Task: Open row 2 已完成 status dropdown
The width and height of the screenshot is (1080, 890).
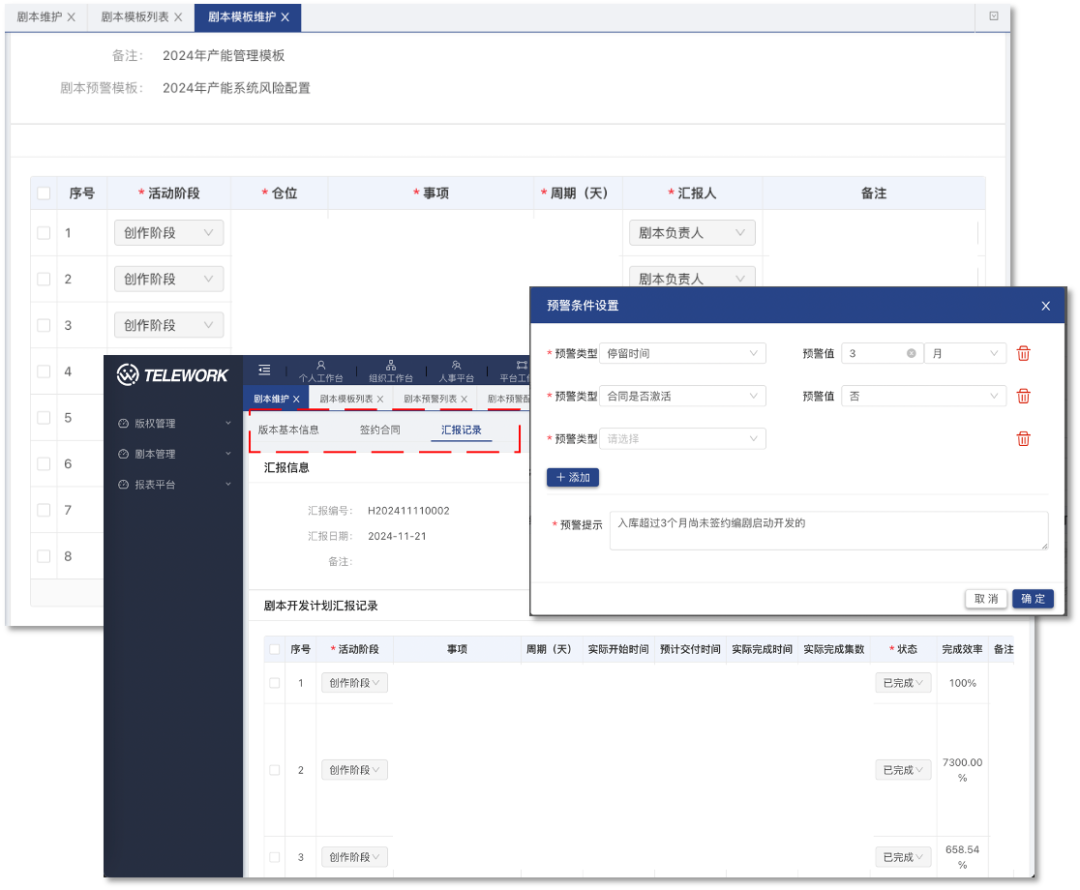Action: coord(903,769)
